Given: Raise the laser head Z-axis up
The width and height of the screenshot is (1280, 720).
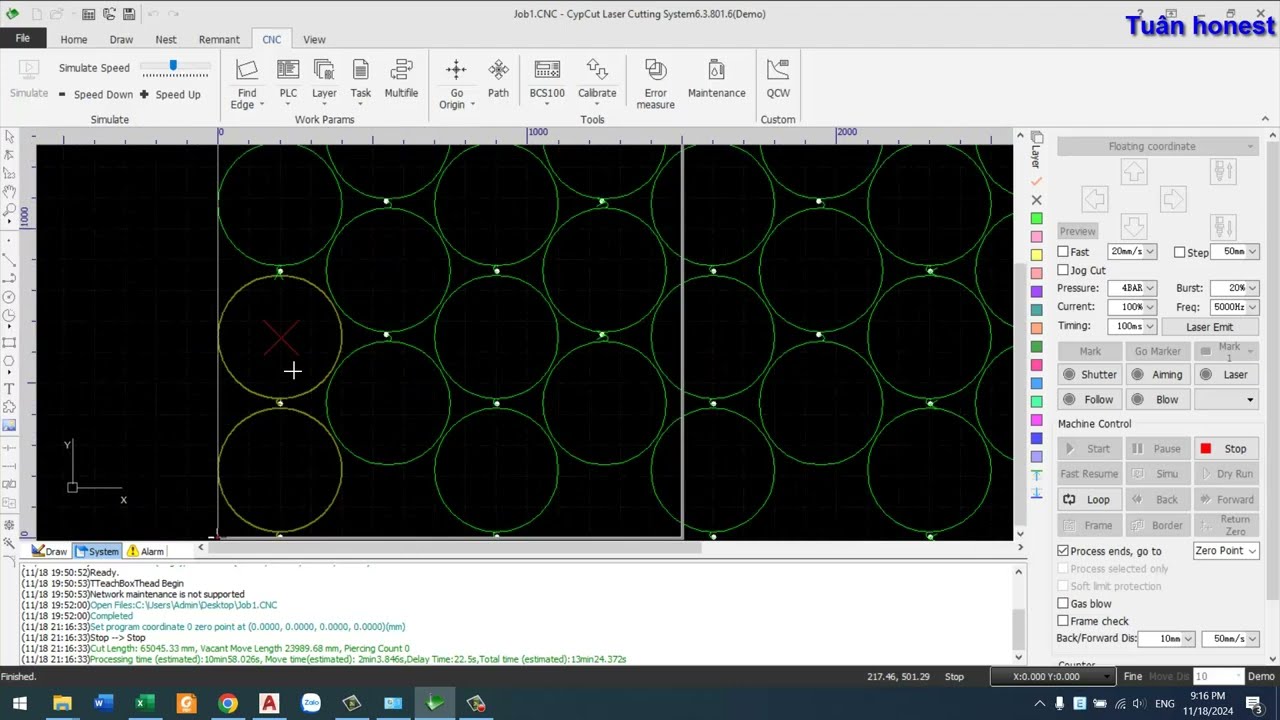Looking at the screenshot, I should (1223, 171).
